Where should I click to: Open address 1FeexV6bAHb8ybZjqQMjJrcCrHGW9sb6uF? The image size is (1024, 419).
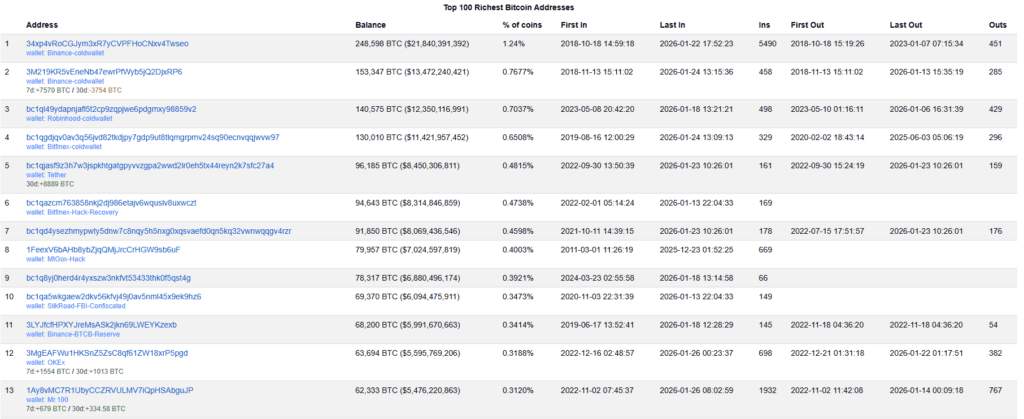click(x=103, y=248)
